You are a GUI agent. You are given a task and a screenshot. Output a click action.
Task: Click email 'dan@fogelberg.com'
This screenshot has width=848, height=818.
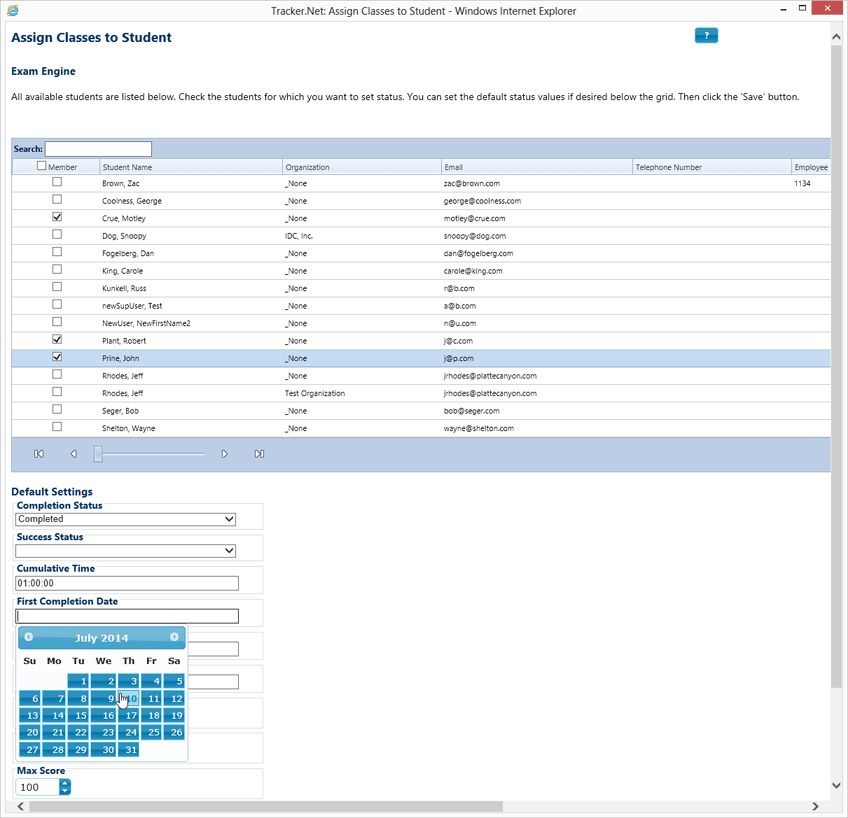478,254
